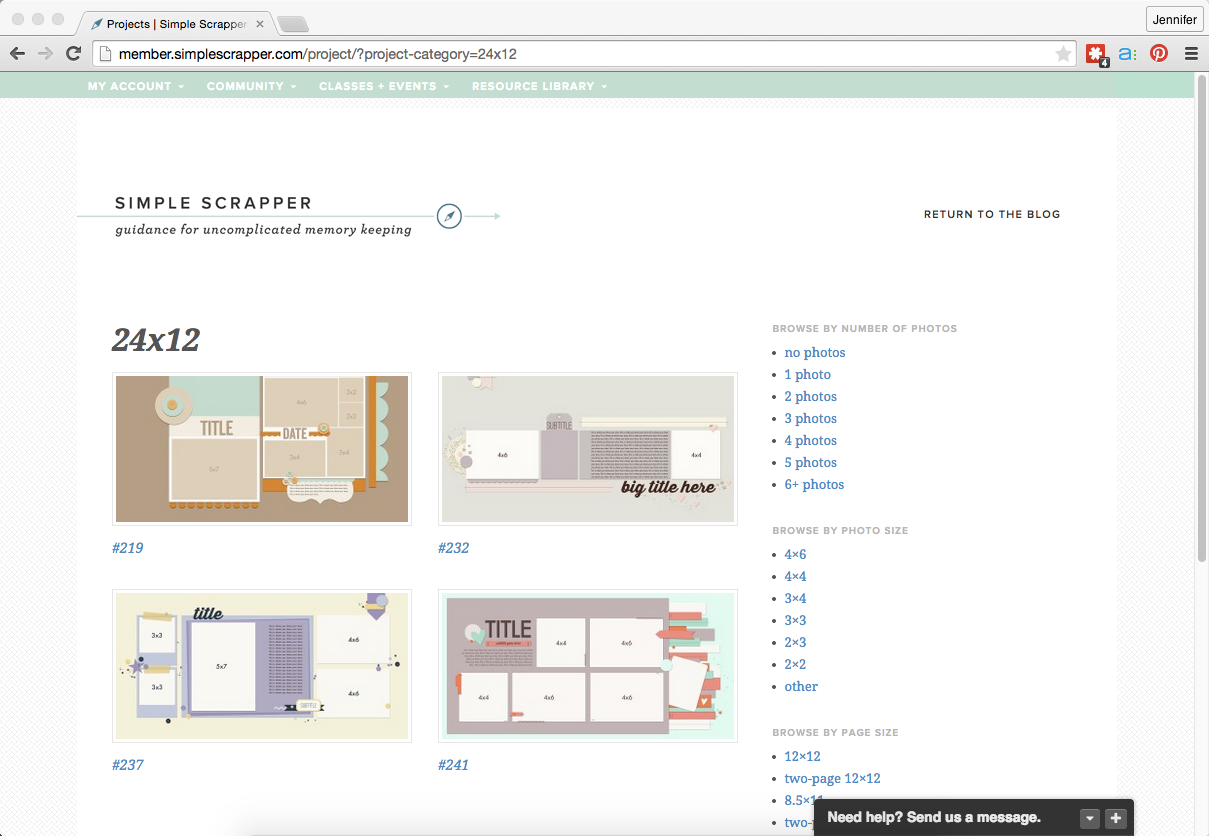The image size is (1209, 836).
Task: Open the Resource Library dropdown
Action: (x=539, y=86)
